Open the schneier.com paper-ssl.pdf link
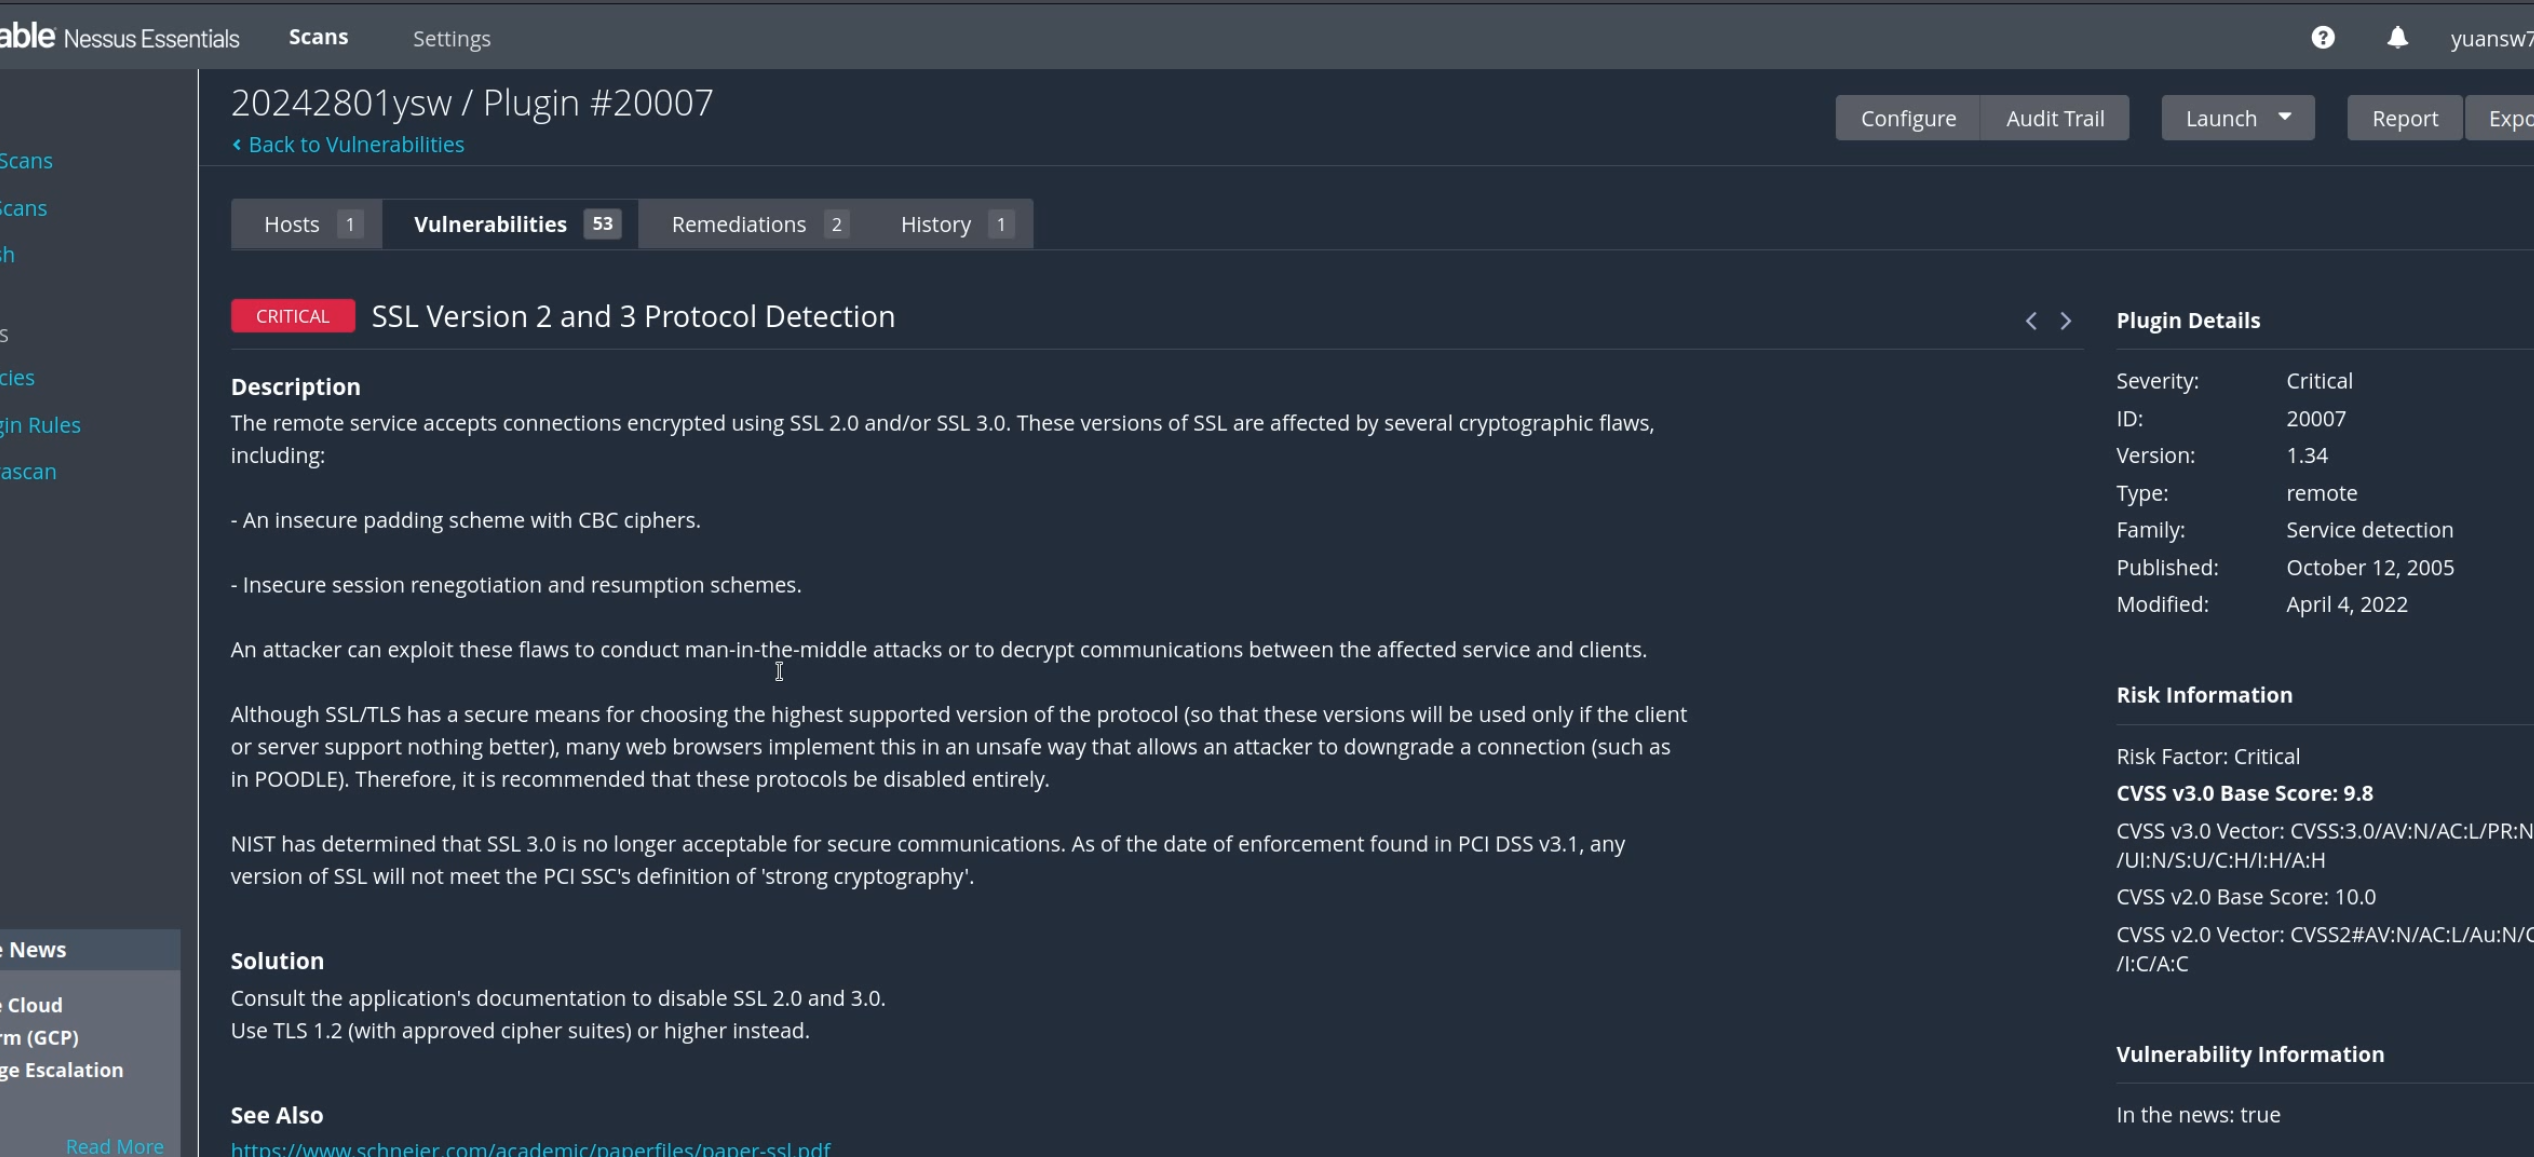This screenshot has height=1157, width=2534. (x=530, y=1149)
